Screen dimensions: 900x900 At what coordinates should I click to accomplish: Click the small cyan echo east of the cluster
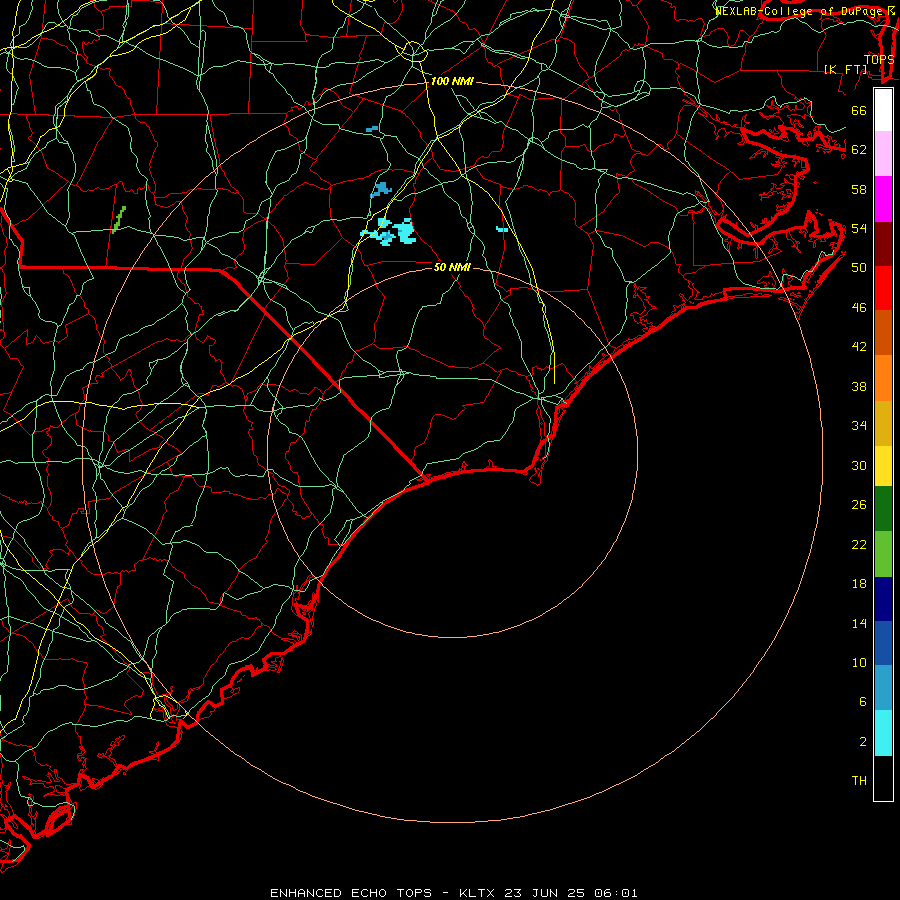click(x=502, y=230)
